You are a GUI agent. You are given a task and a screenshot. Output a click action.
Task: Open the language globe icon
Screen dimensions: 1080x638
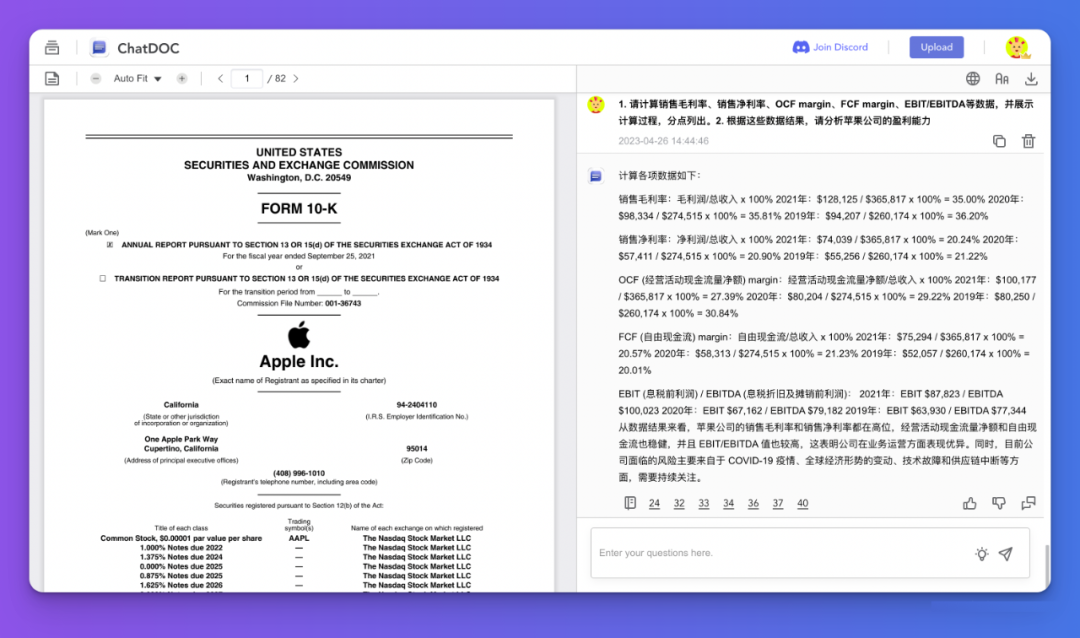click(973, 79)
